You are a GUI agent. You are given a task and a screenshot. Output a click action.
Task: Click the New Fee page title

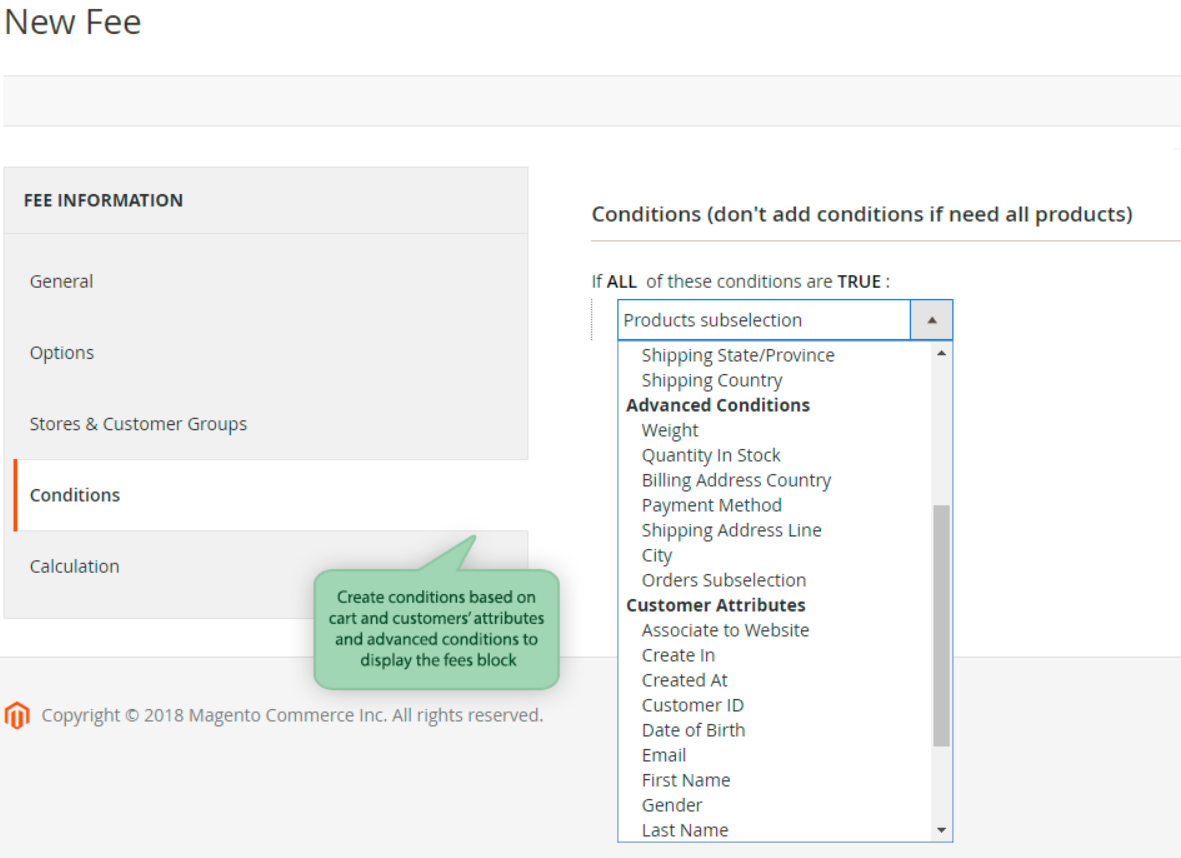pyautogui.click(x=72, y=22)
